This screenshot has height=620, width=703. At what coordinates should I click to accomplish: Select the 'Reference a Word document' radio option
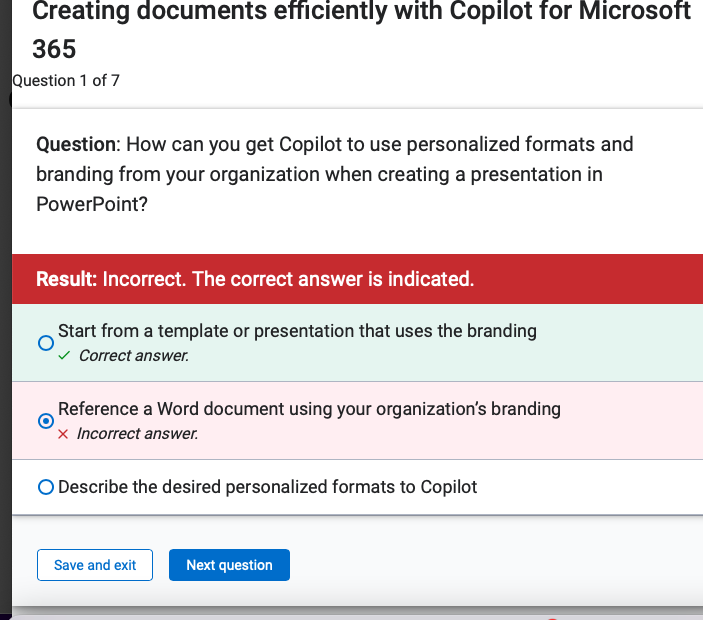tap(46, 421)
